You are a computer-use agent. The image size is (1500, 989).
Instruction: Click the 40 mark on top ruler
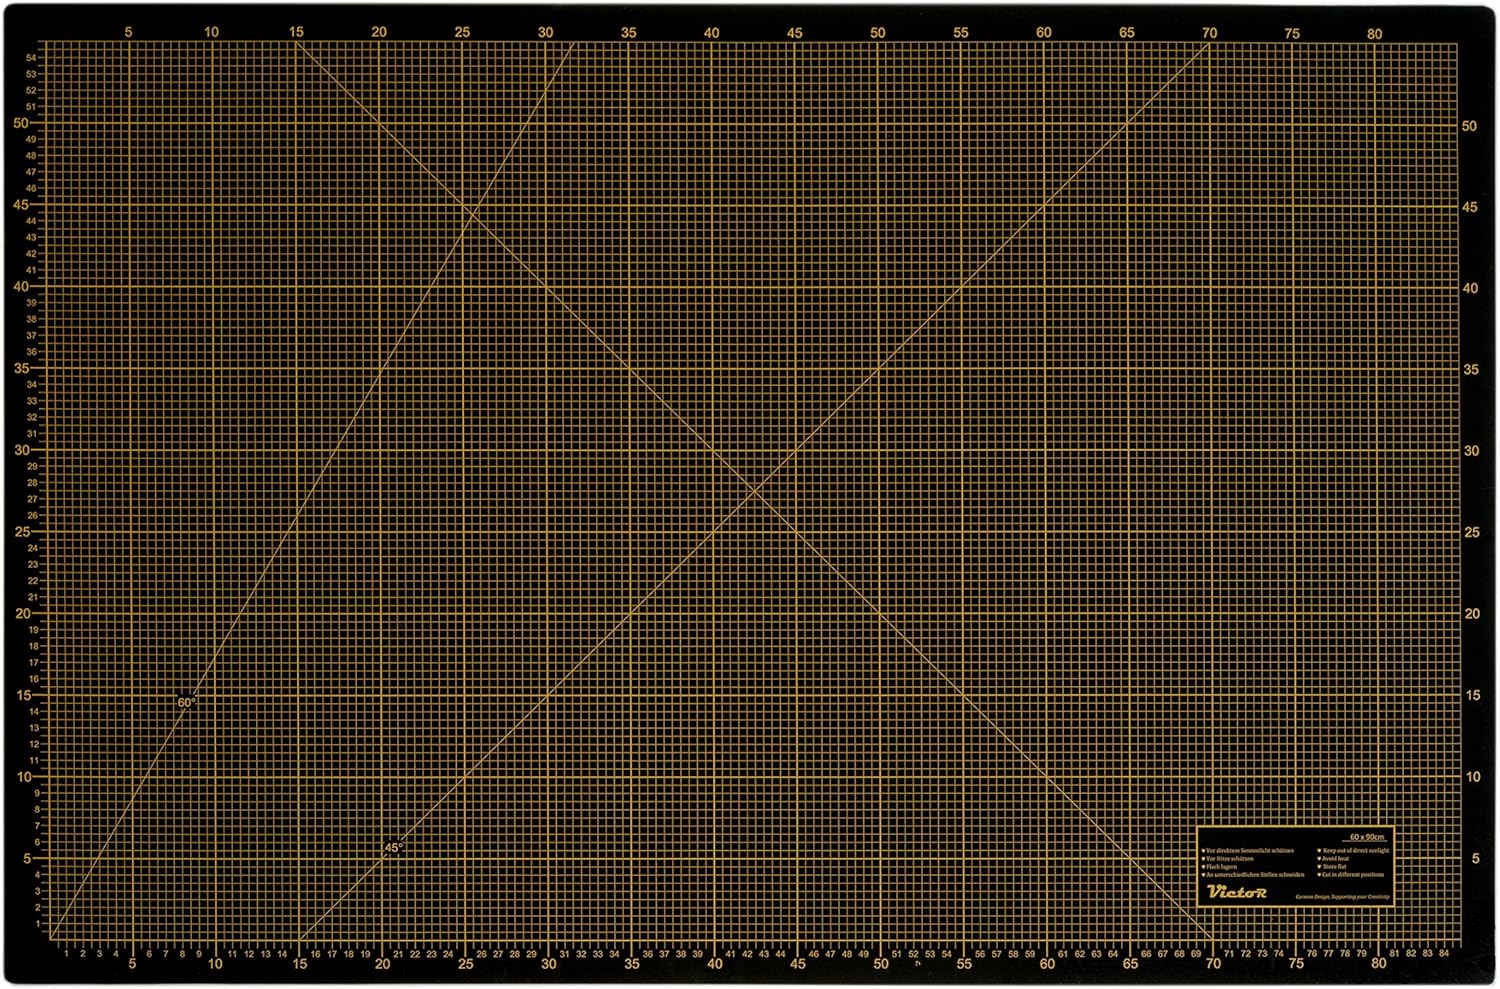click(711, 32)
